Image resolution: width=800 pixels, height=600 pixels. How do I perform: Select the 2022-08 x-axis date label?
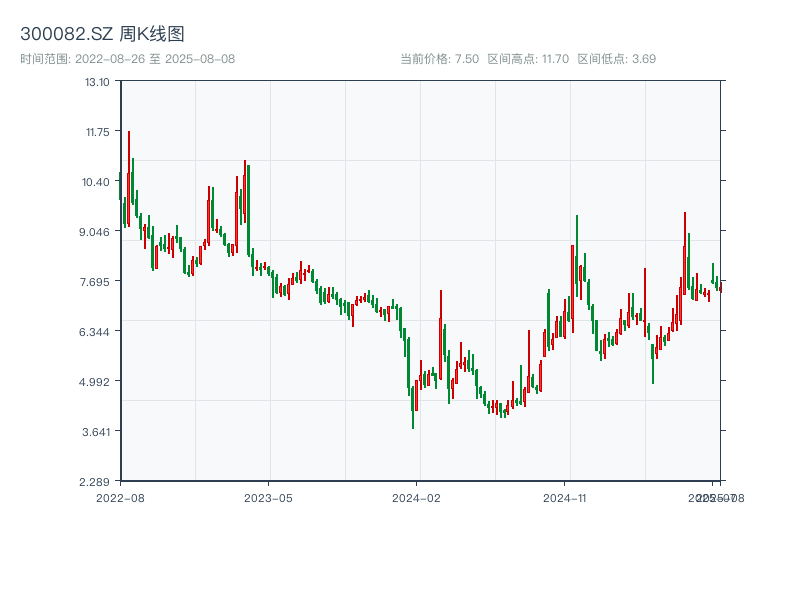point(120,497)
